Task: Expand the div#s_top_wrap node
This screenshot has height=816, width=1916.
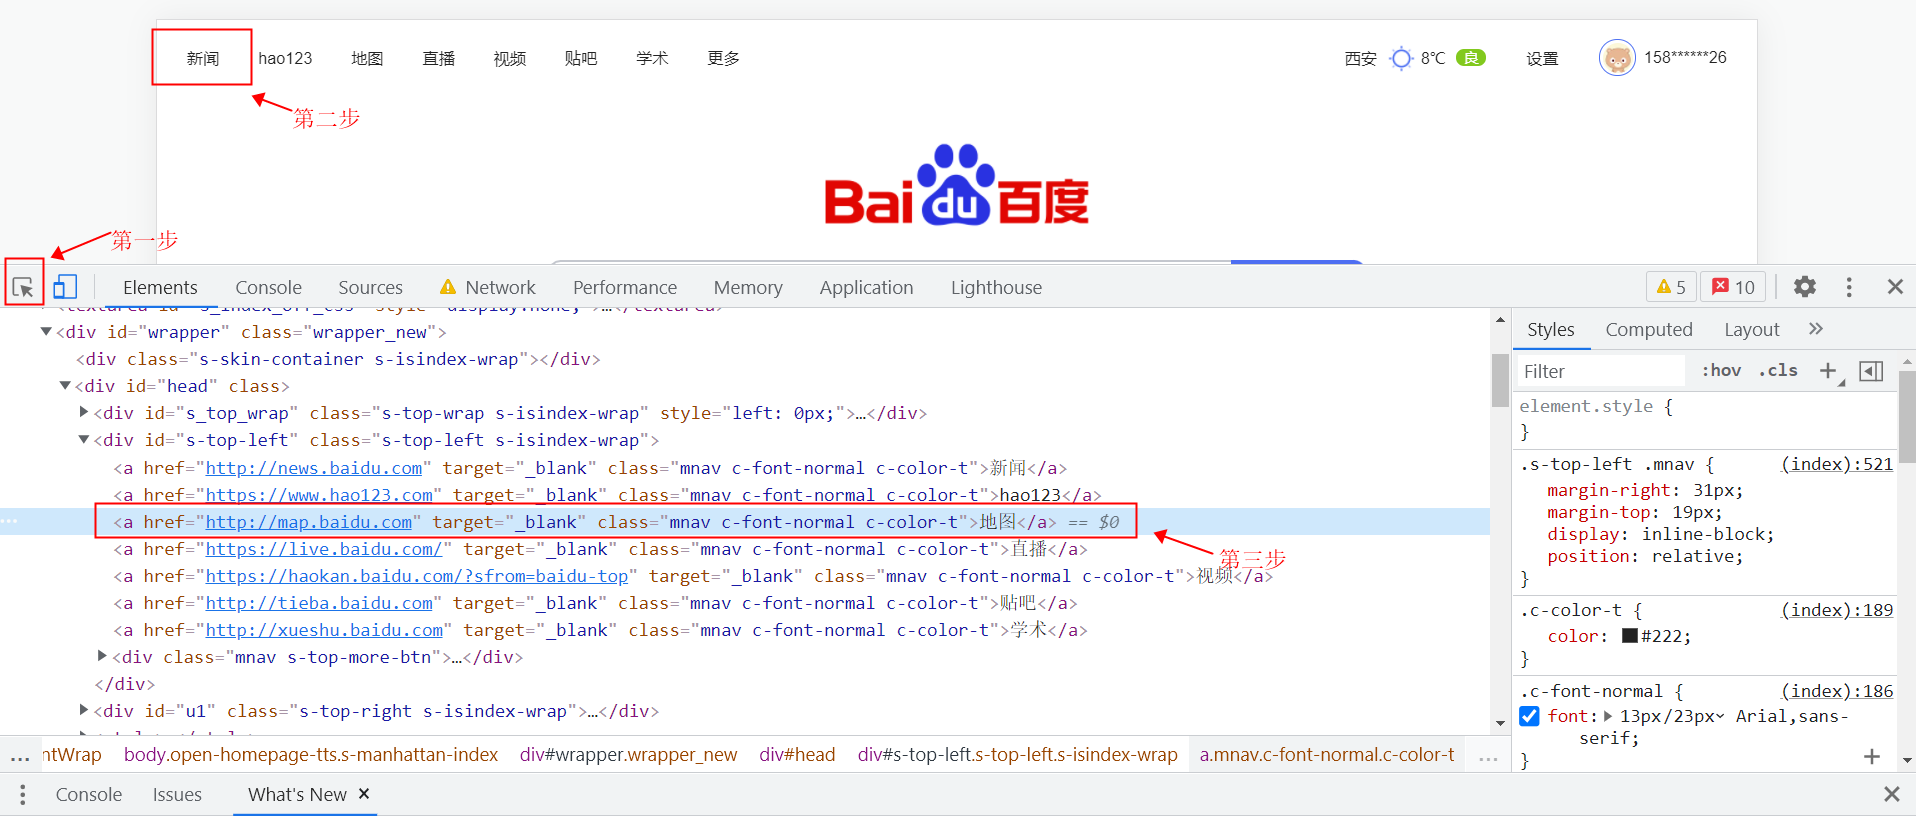Action: point(84,412)
